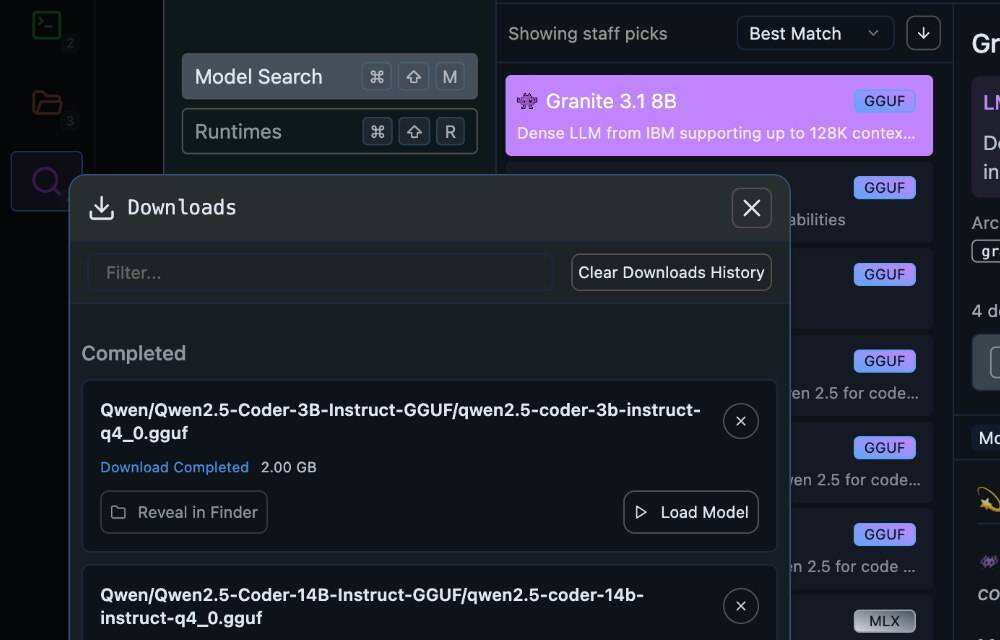
Task: Click GGUF badge on Granite 3.1 8B
Action: (x=884, y=101)
